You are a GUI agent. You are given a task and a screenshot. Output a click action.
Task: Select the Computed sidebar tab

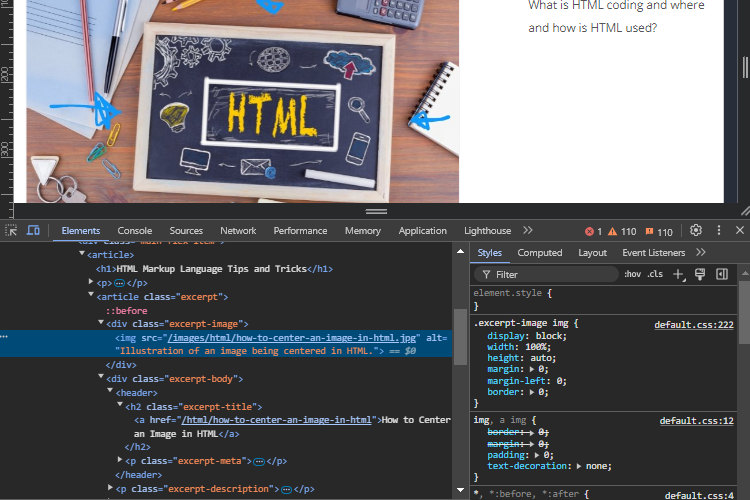pyautogui.click(x=540, y=253)
